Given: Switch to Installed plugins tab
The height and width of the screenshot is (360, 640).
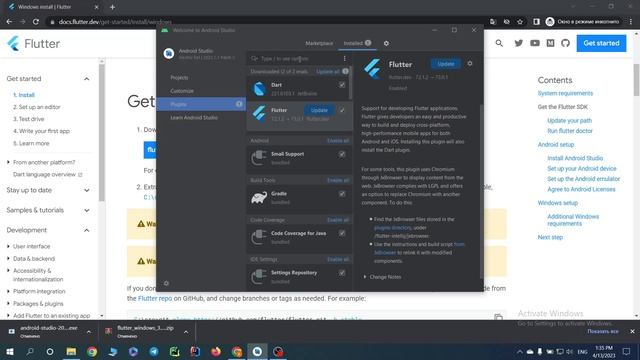Looking at the screenshot, I should (x=357, y=43).
